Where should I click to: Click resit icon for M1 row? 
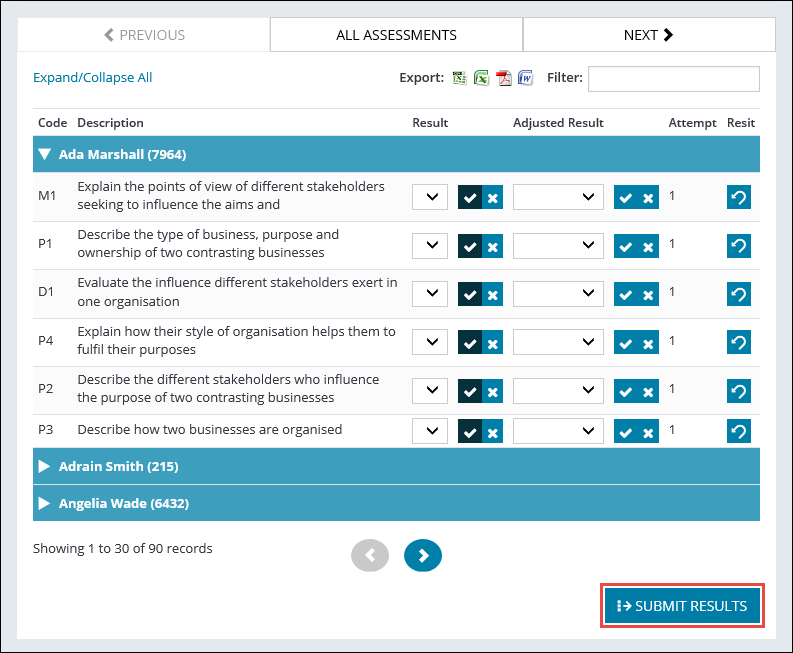click(739, 197)
